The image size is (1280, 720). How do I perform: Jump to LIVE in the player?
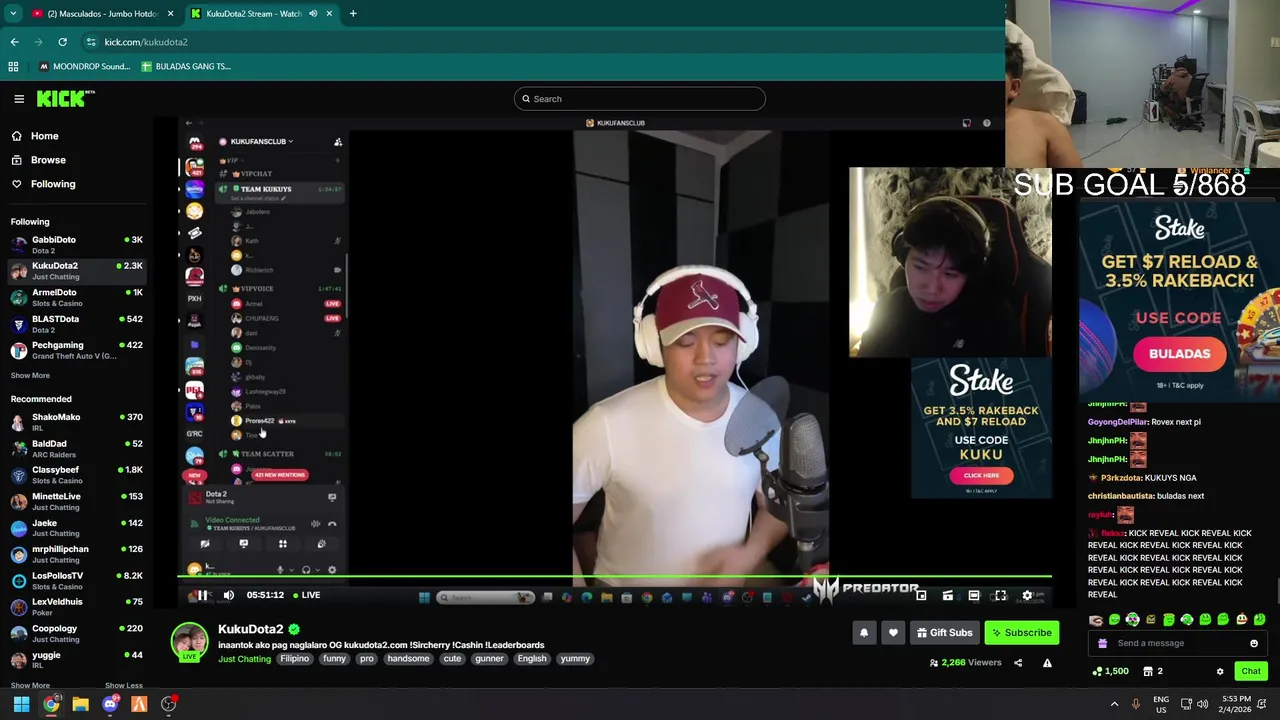tap(306, 595)
